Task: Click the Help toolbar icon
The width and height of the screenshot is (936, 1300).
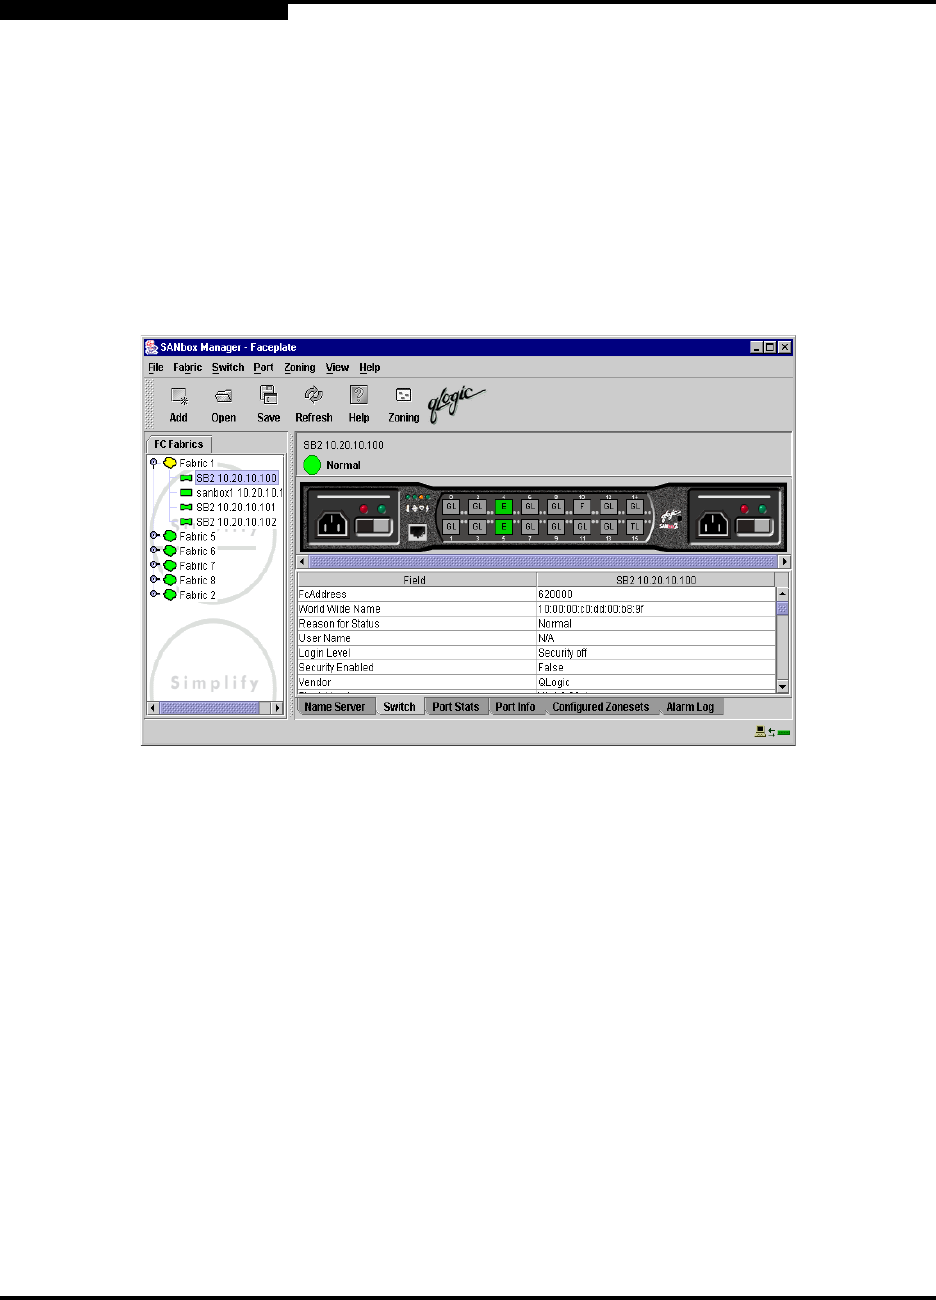Action: tap(358, 395)
